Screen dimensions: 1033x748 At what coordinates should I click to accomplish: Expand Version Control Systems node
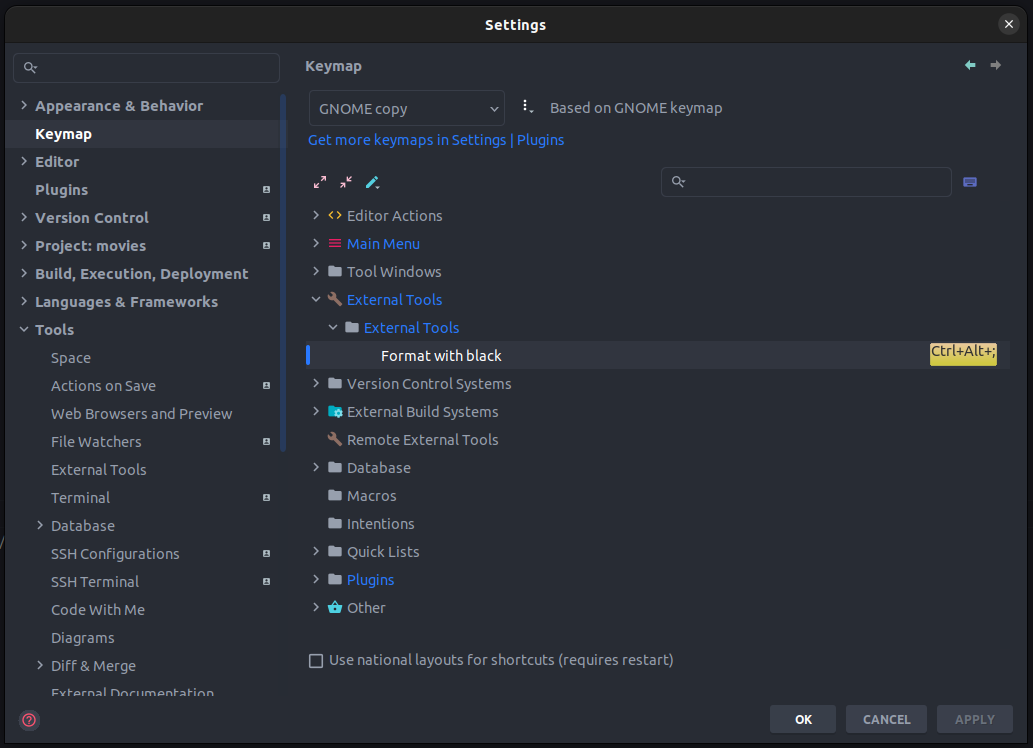316,384
